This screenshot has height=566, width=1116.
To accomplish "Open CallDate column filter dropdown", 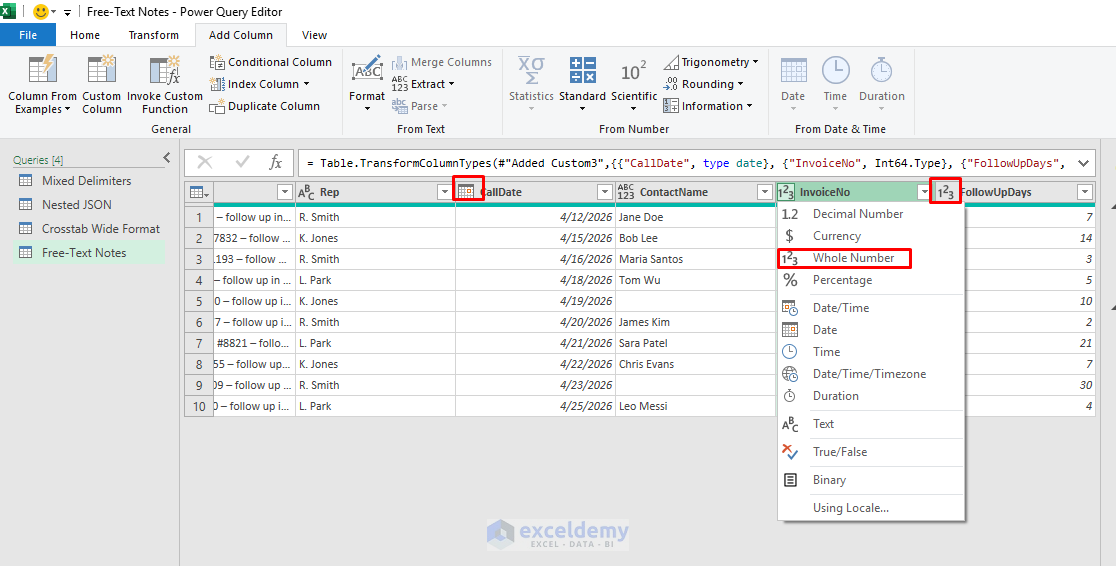I will pos(605,192).
